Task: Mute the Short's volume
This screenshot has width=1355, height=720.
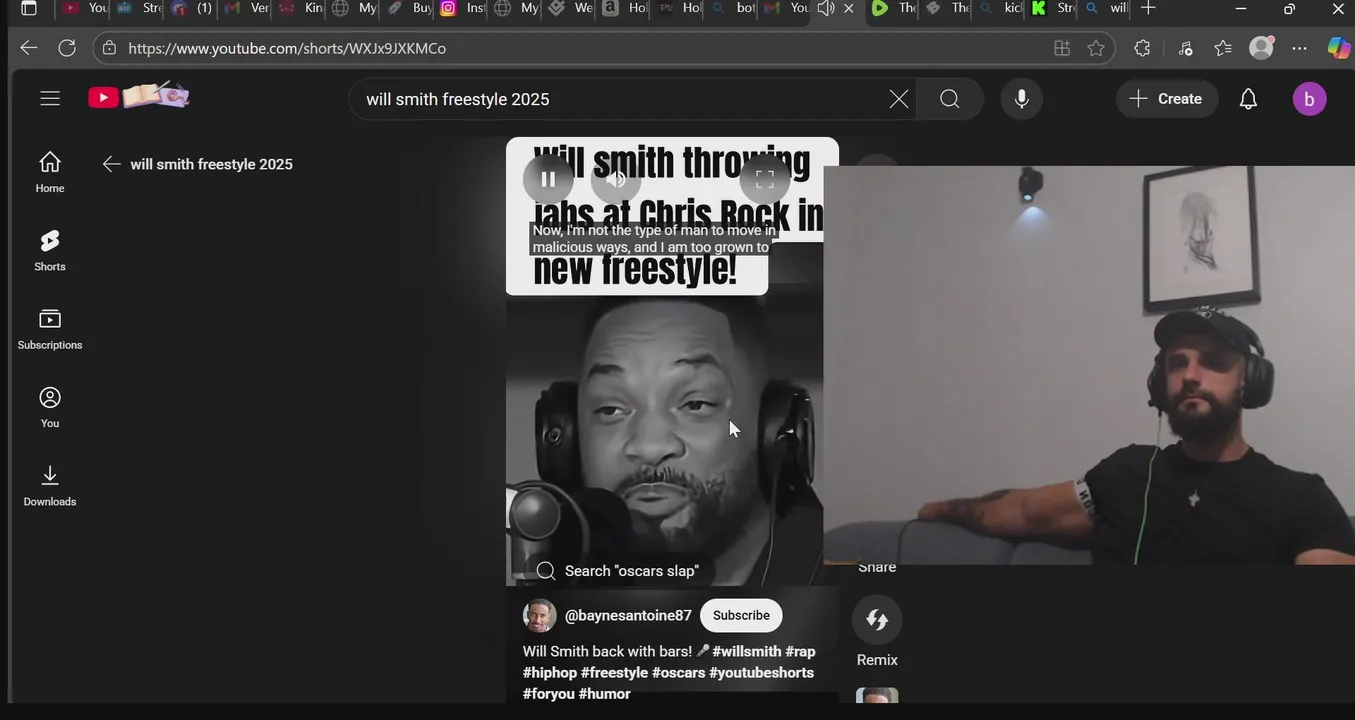Action: tap(616, 179)
